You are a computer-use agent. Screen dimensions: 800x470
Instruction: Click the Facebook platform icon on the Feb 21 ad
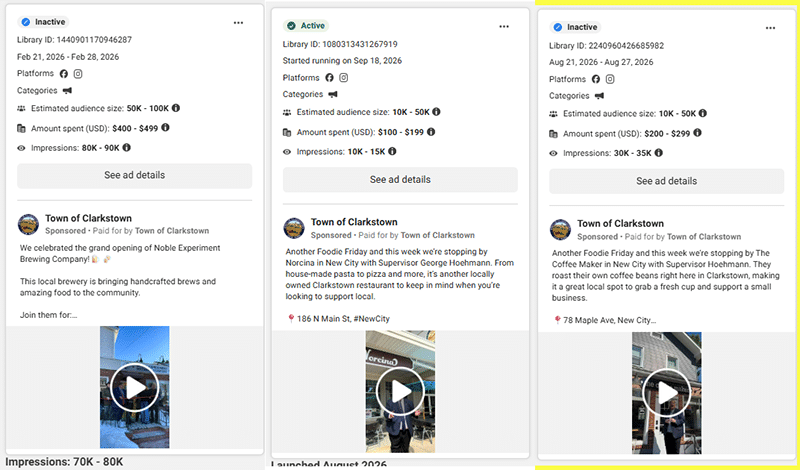pyautogui.click(x=63, y=73)
